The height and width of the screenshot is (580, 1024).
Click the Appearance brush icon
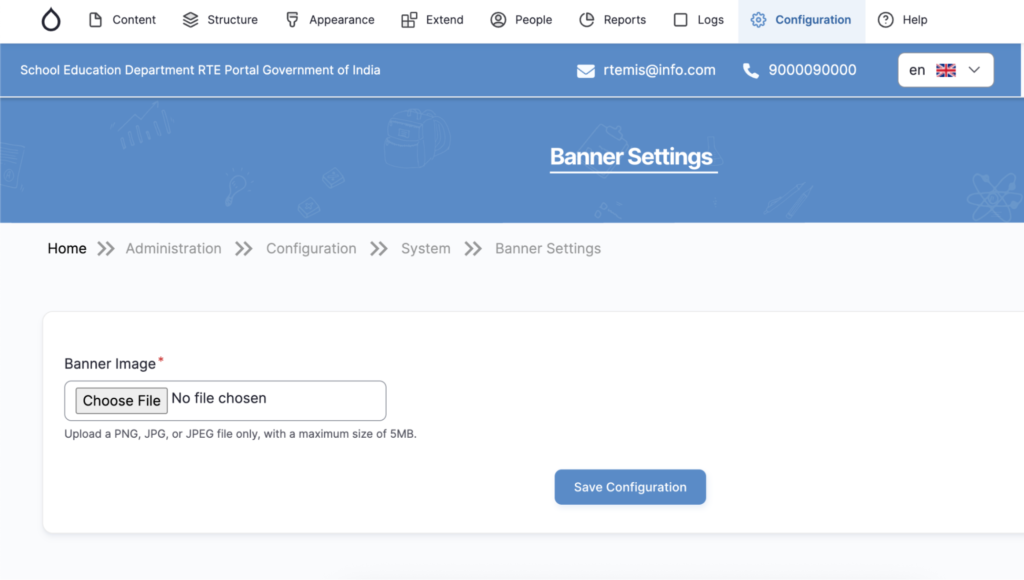[292, 20]
